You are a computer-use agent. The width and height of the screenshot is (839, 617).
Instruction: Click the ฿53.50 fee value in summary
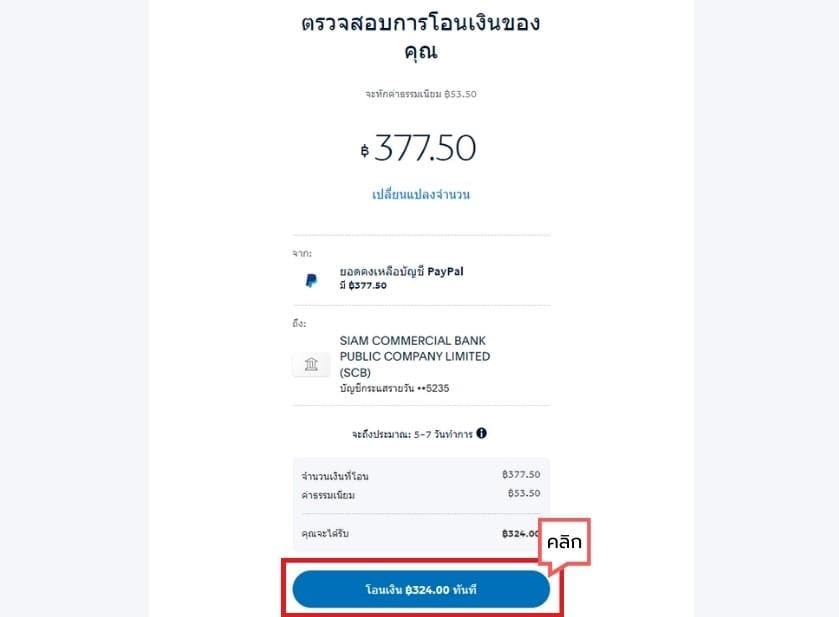click(524, 493)
